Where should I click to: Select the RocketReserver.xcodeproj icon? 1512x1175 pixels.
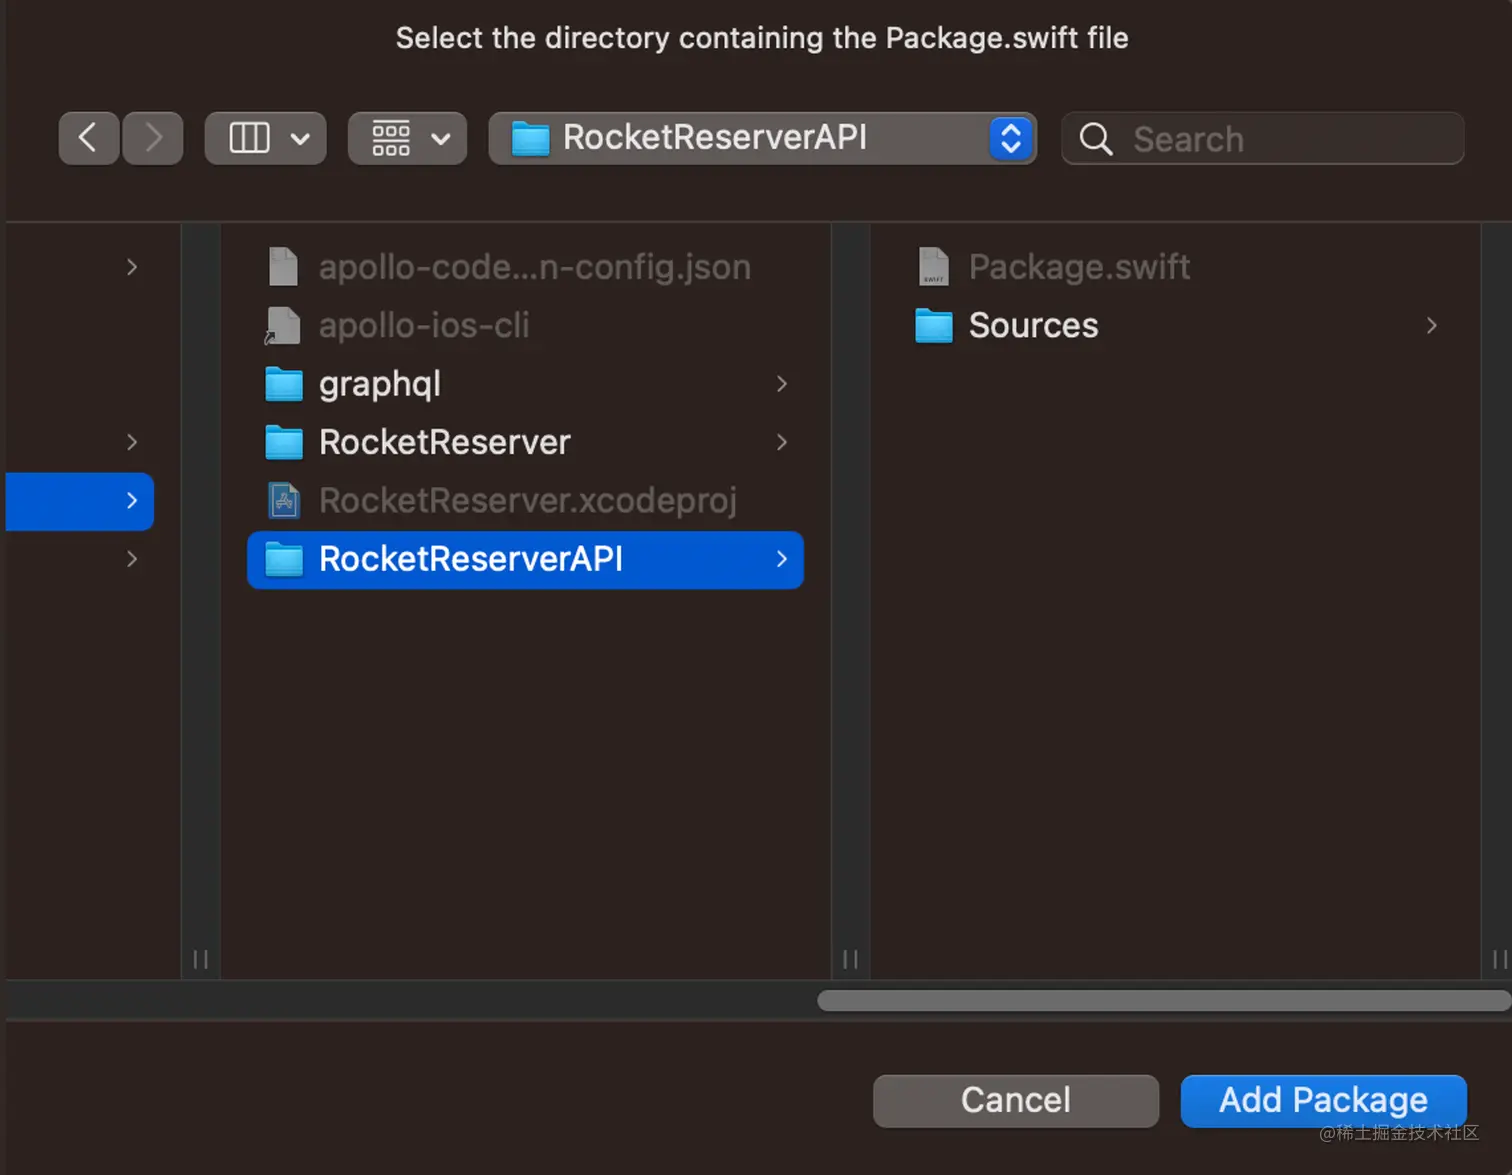[x=284, y=500]
